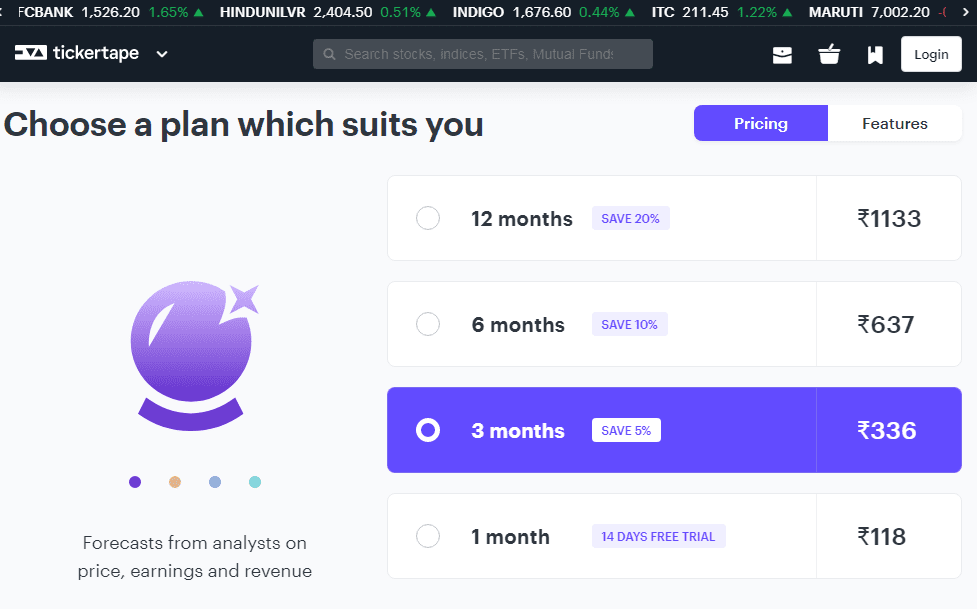977x609 pixels.
Task: Open the basket icon in header
Action: (x=829, y=54)
